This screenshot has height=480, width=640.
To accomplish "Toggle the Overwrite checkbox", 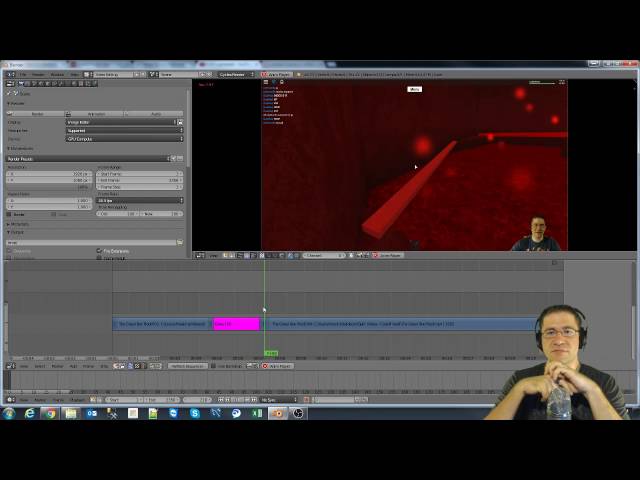I will point(9,251).
